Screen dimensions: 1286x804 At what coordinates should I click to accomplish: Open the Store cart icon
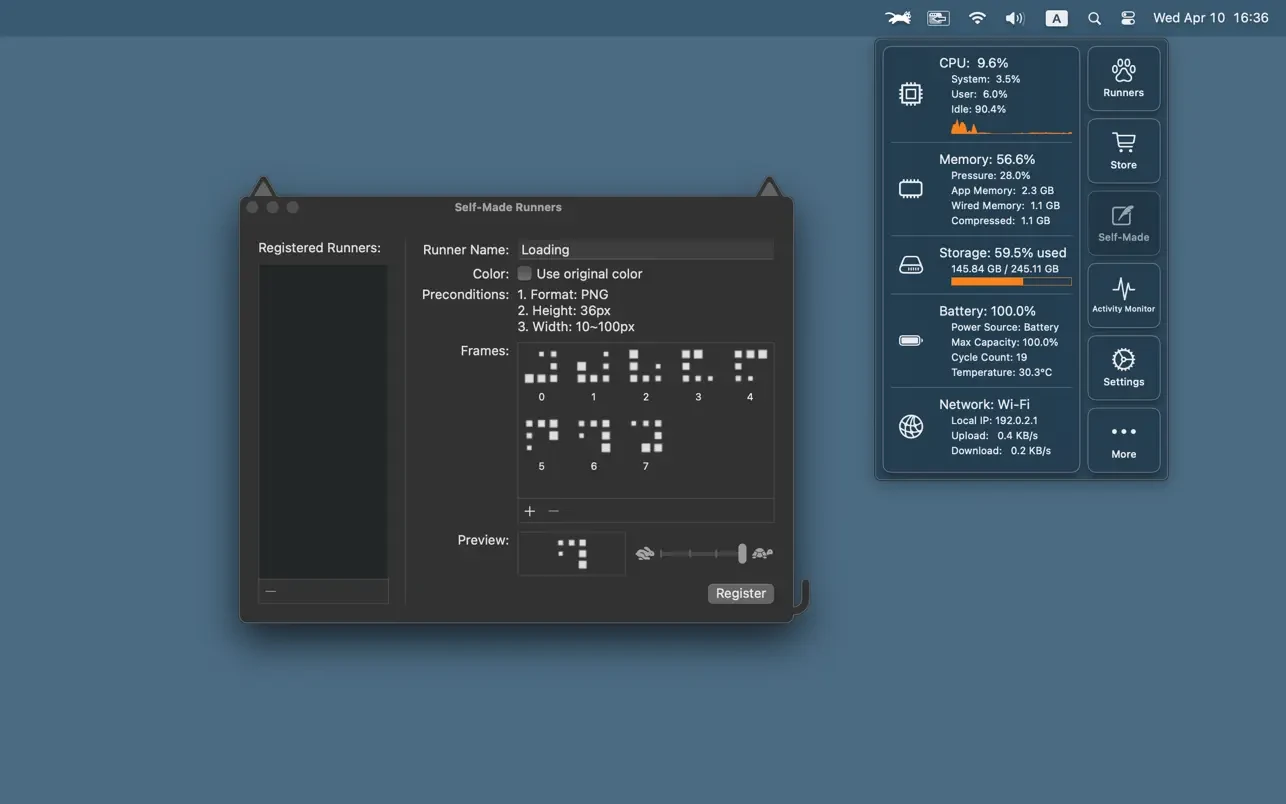click(1123, 151)
